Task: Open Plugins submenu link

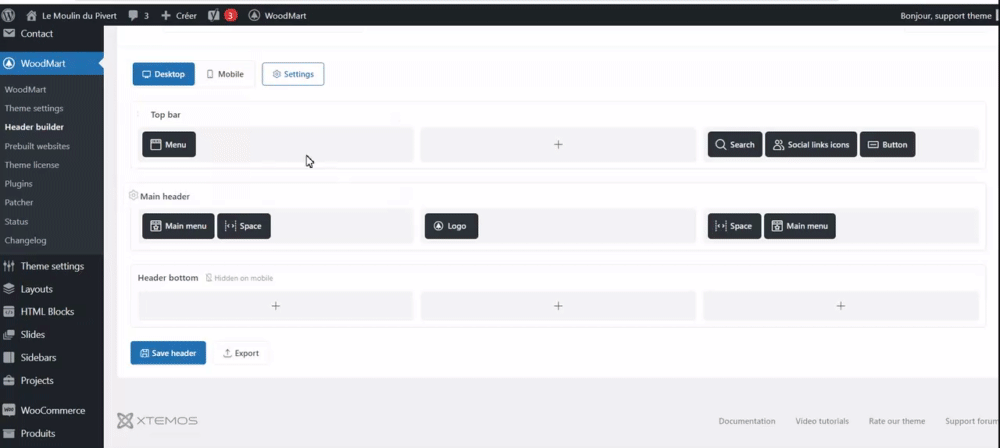Action: (x=18, y=183)
